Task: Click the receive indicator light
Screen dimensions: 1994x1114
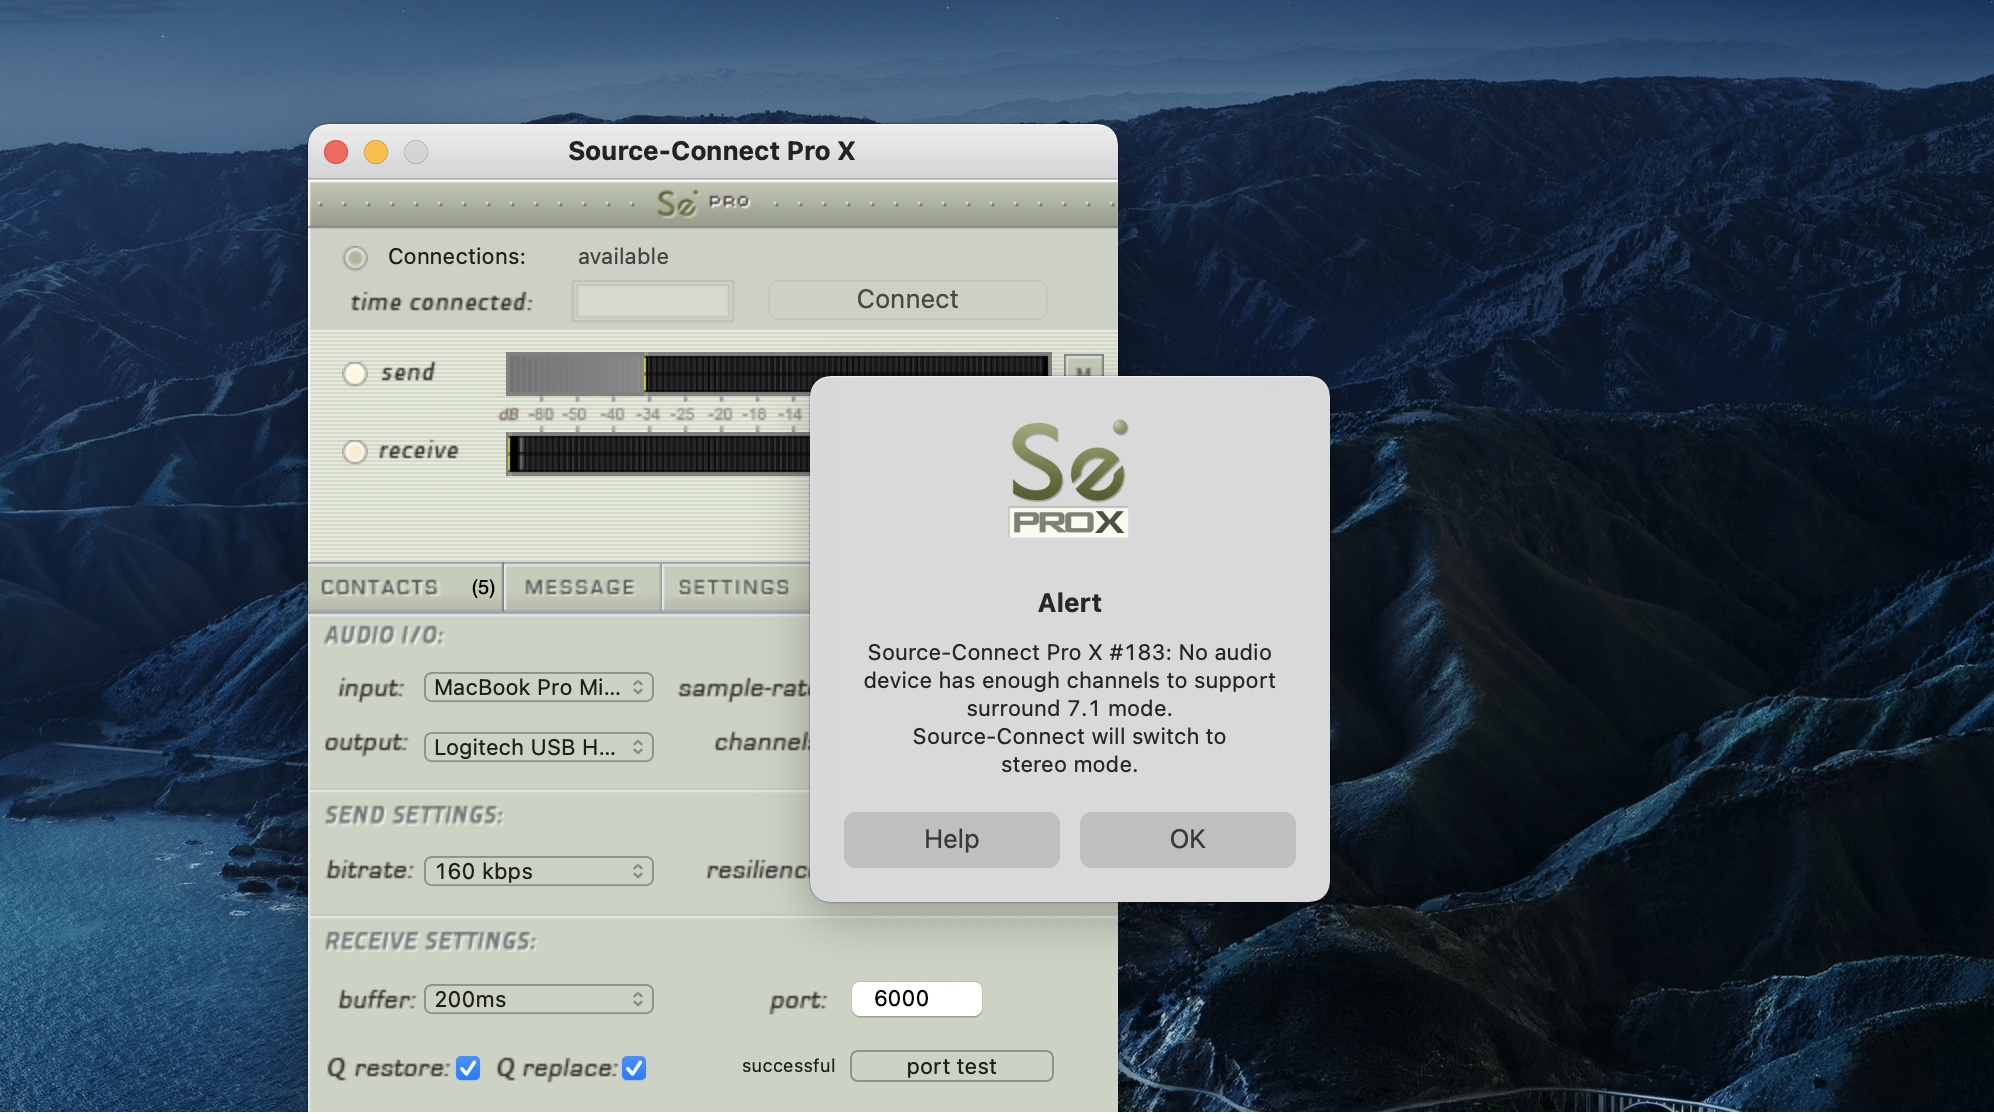Action: 355,451
